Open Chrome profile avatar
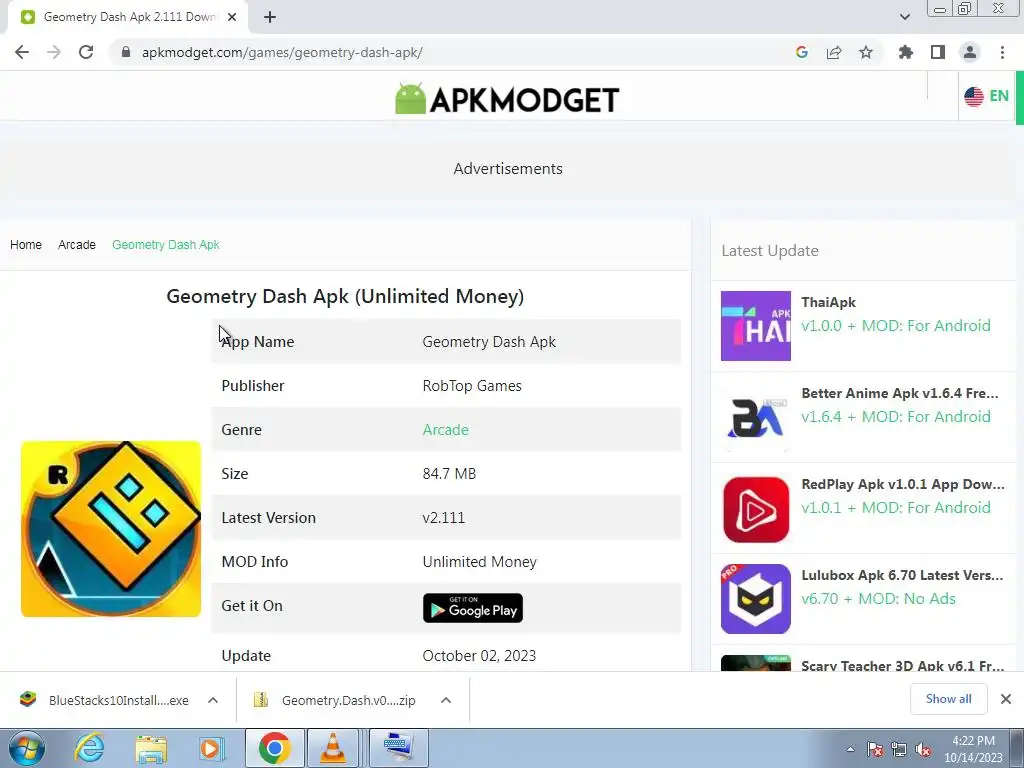 [x=970, y=52]
